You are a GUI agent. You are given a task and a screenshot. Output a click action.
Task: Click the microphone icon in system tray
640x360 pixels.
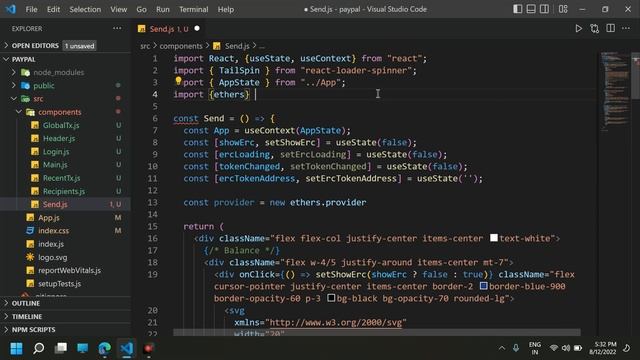click(x=516, y=348)
